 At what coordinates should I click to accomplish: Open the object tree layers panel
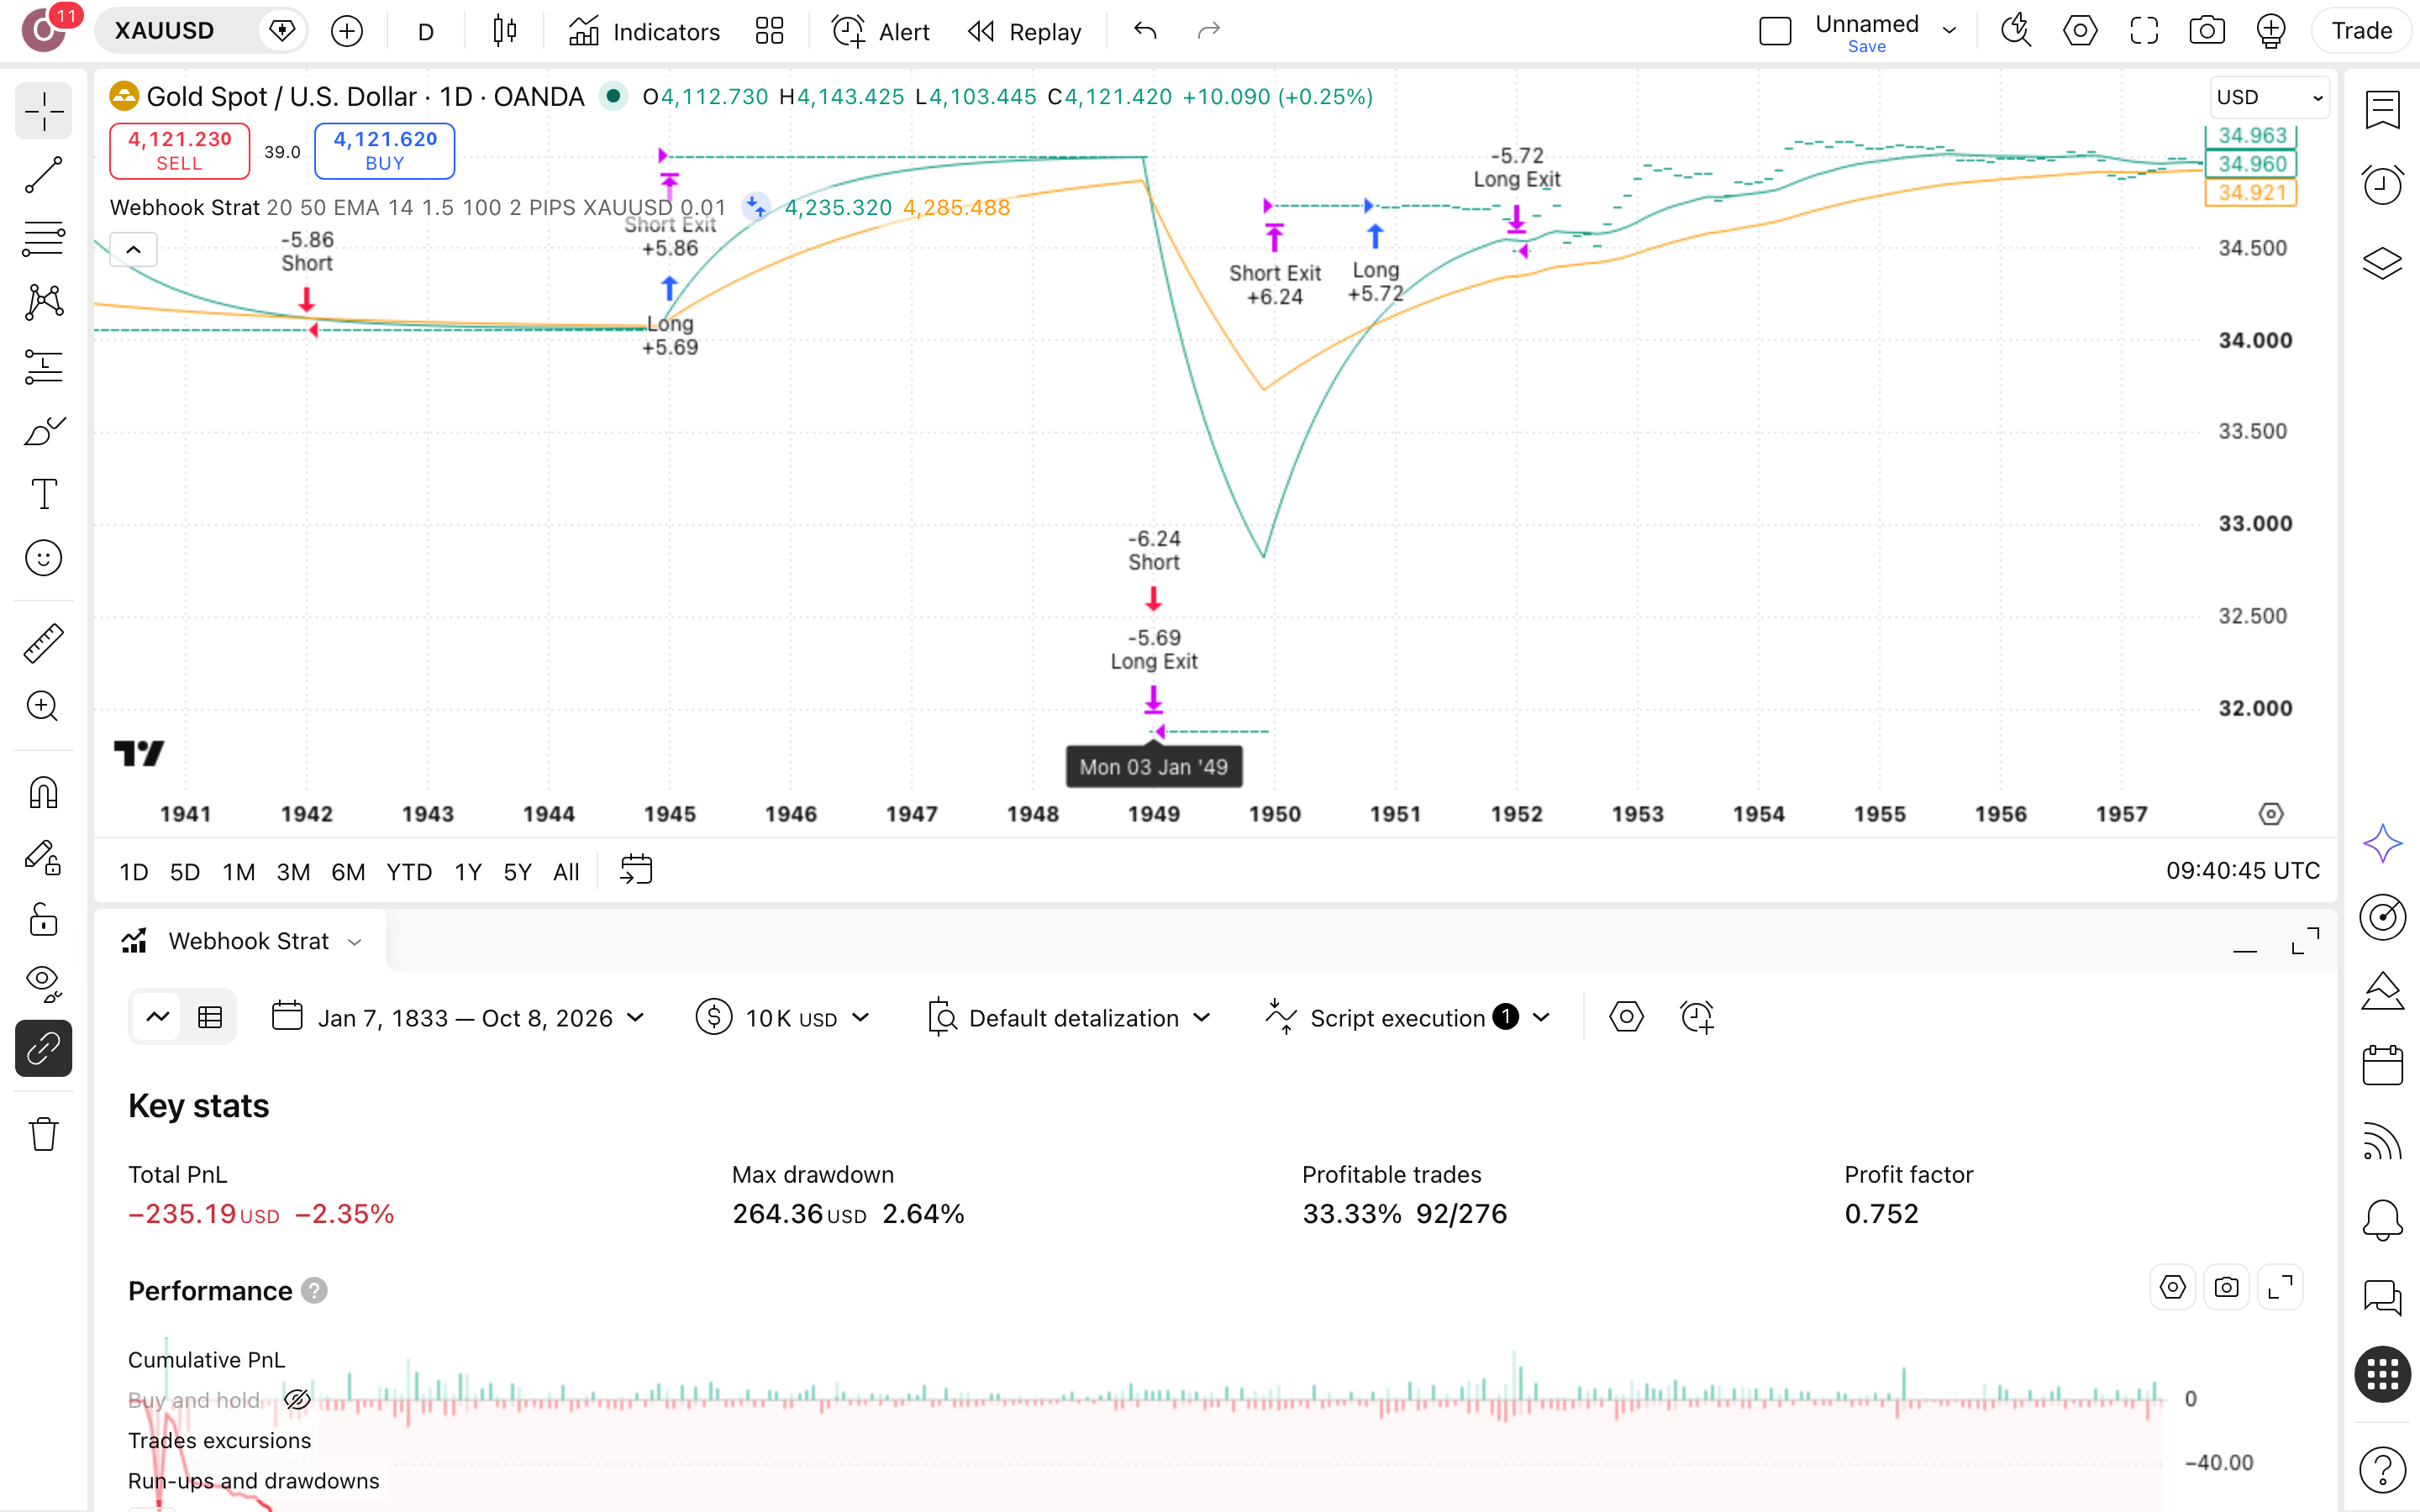2382,262
